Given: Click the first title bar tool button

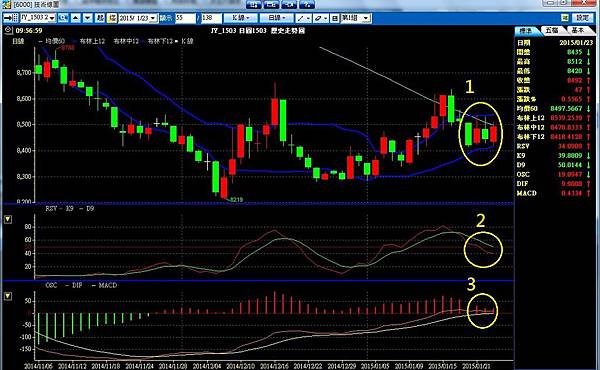Looking at the screenshot, I should tap(253, 4).
